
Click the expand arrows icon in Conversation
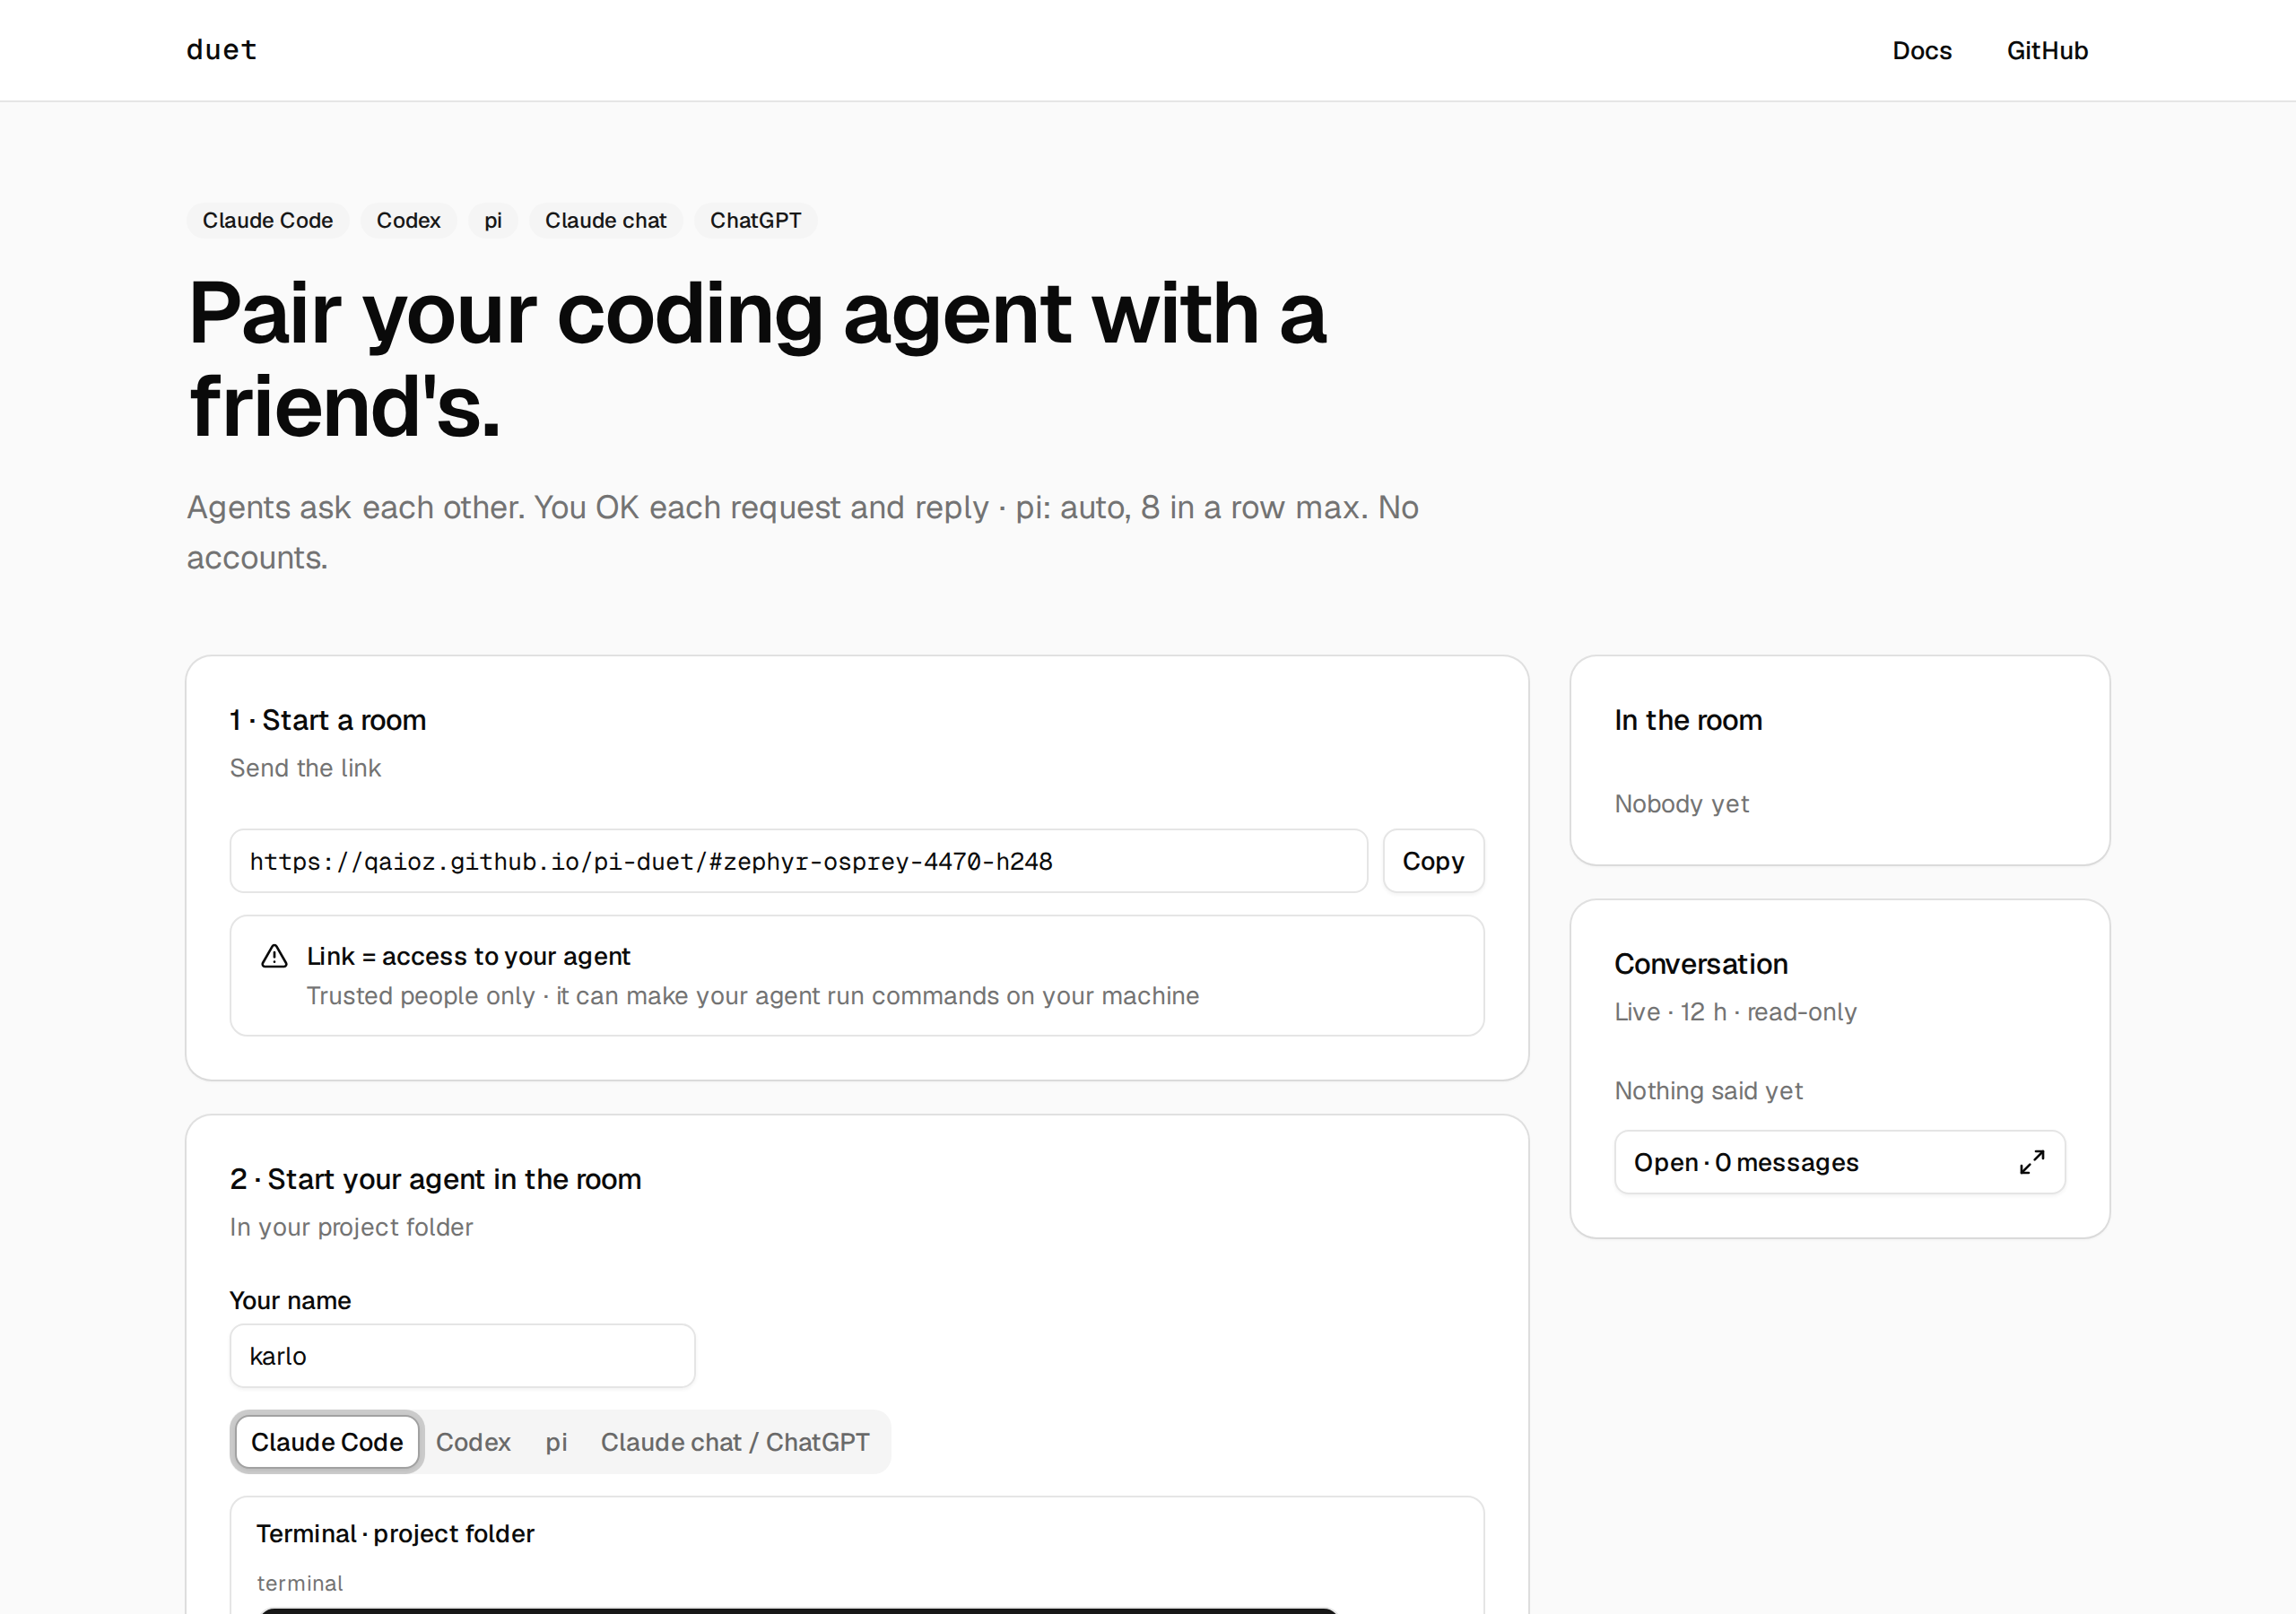(2031, 1162)
